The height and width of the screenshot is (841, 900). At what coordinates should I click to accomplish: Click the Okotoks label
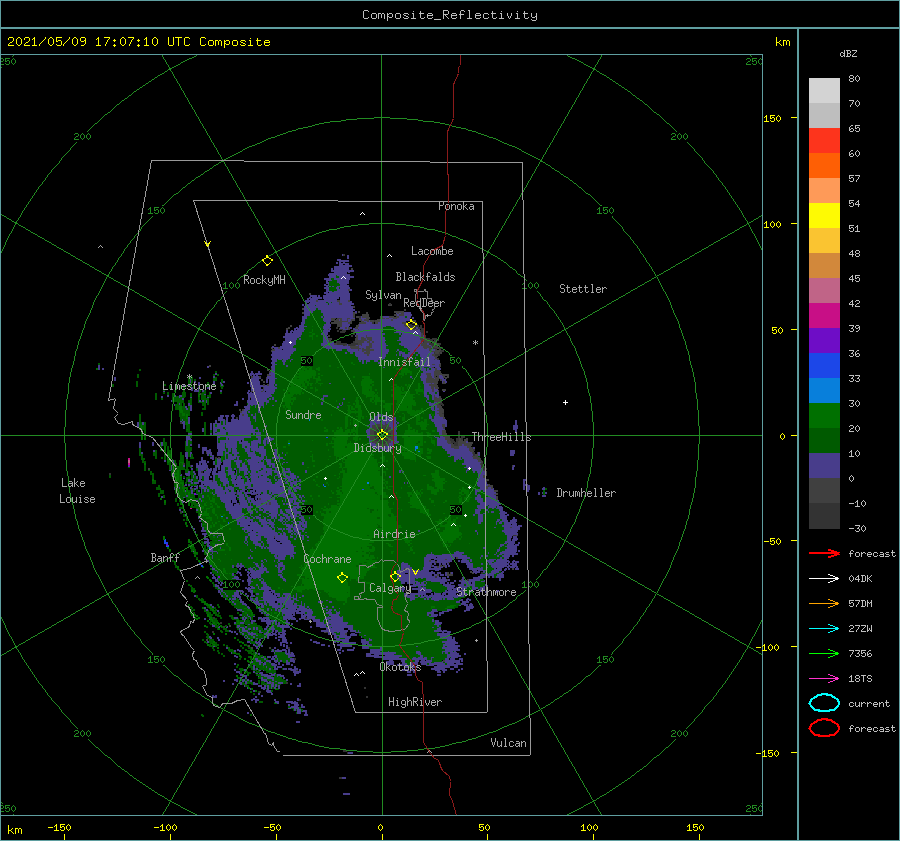(x=400, y=667)
